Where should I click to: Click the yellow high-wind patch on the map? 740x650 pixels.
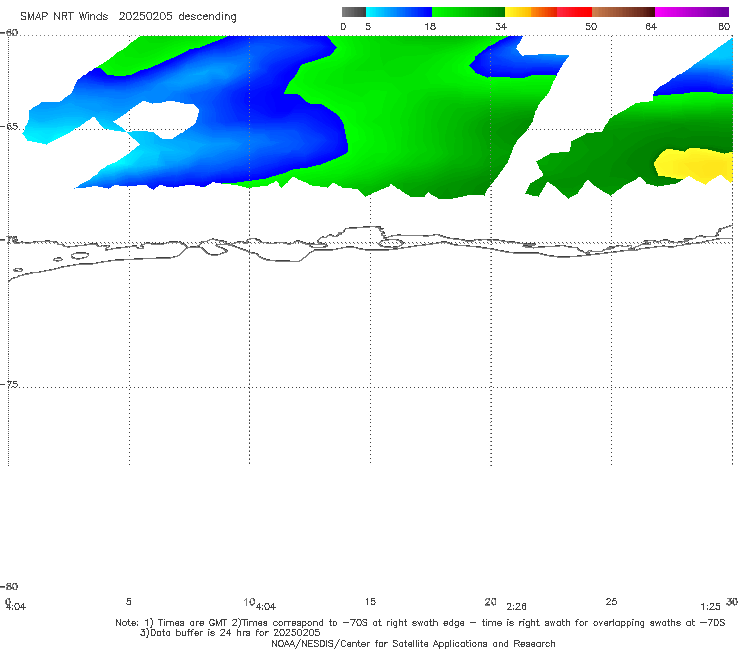pyautogui.click(x=694, y=165)
